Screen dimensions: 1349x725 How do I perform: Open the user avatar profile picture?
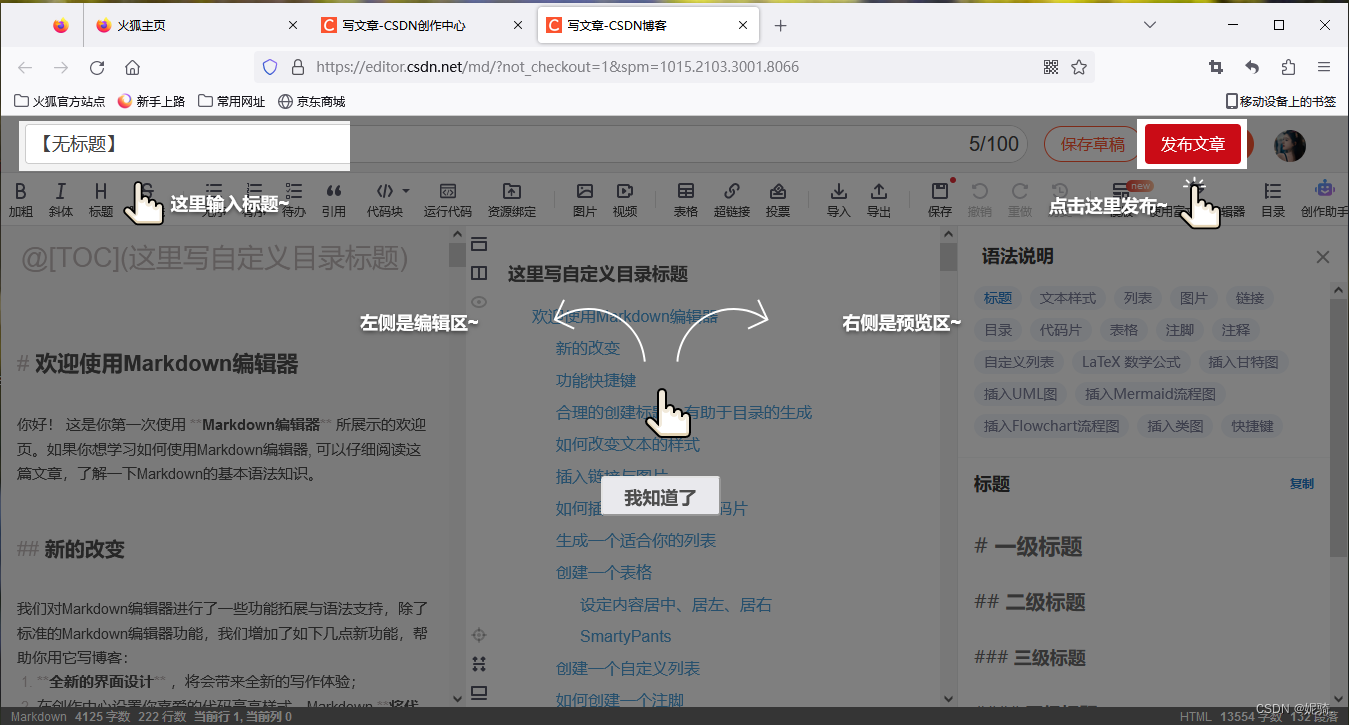1290,145
